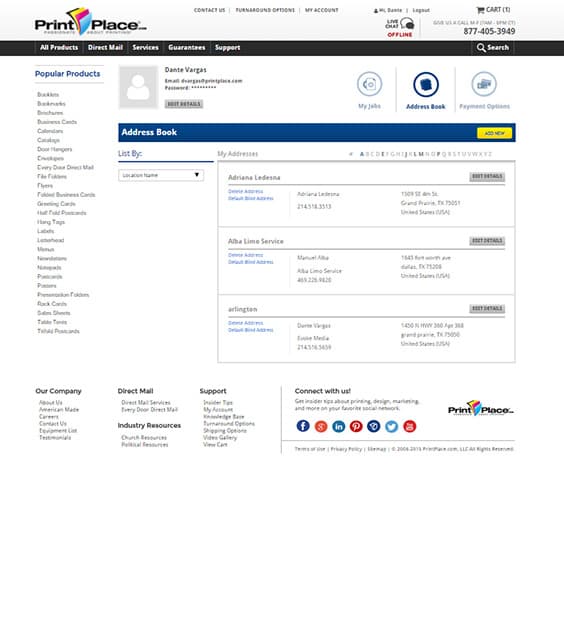Open Brochures in Popular Products
This screenshot has width=564, height=632.
click(50, 113)
